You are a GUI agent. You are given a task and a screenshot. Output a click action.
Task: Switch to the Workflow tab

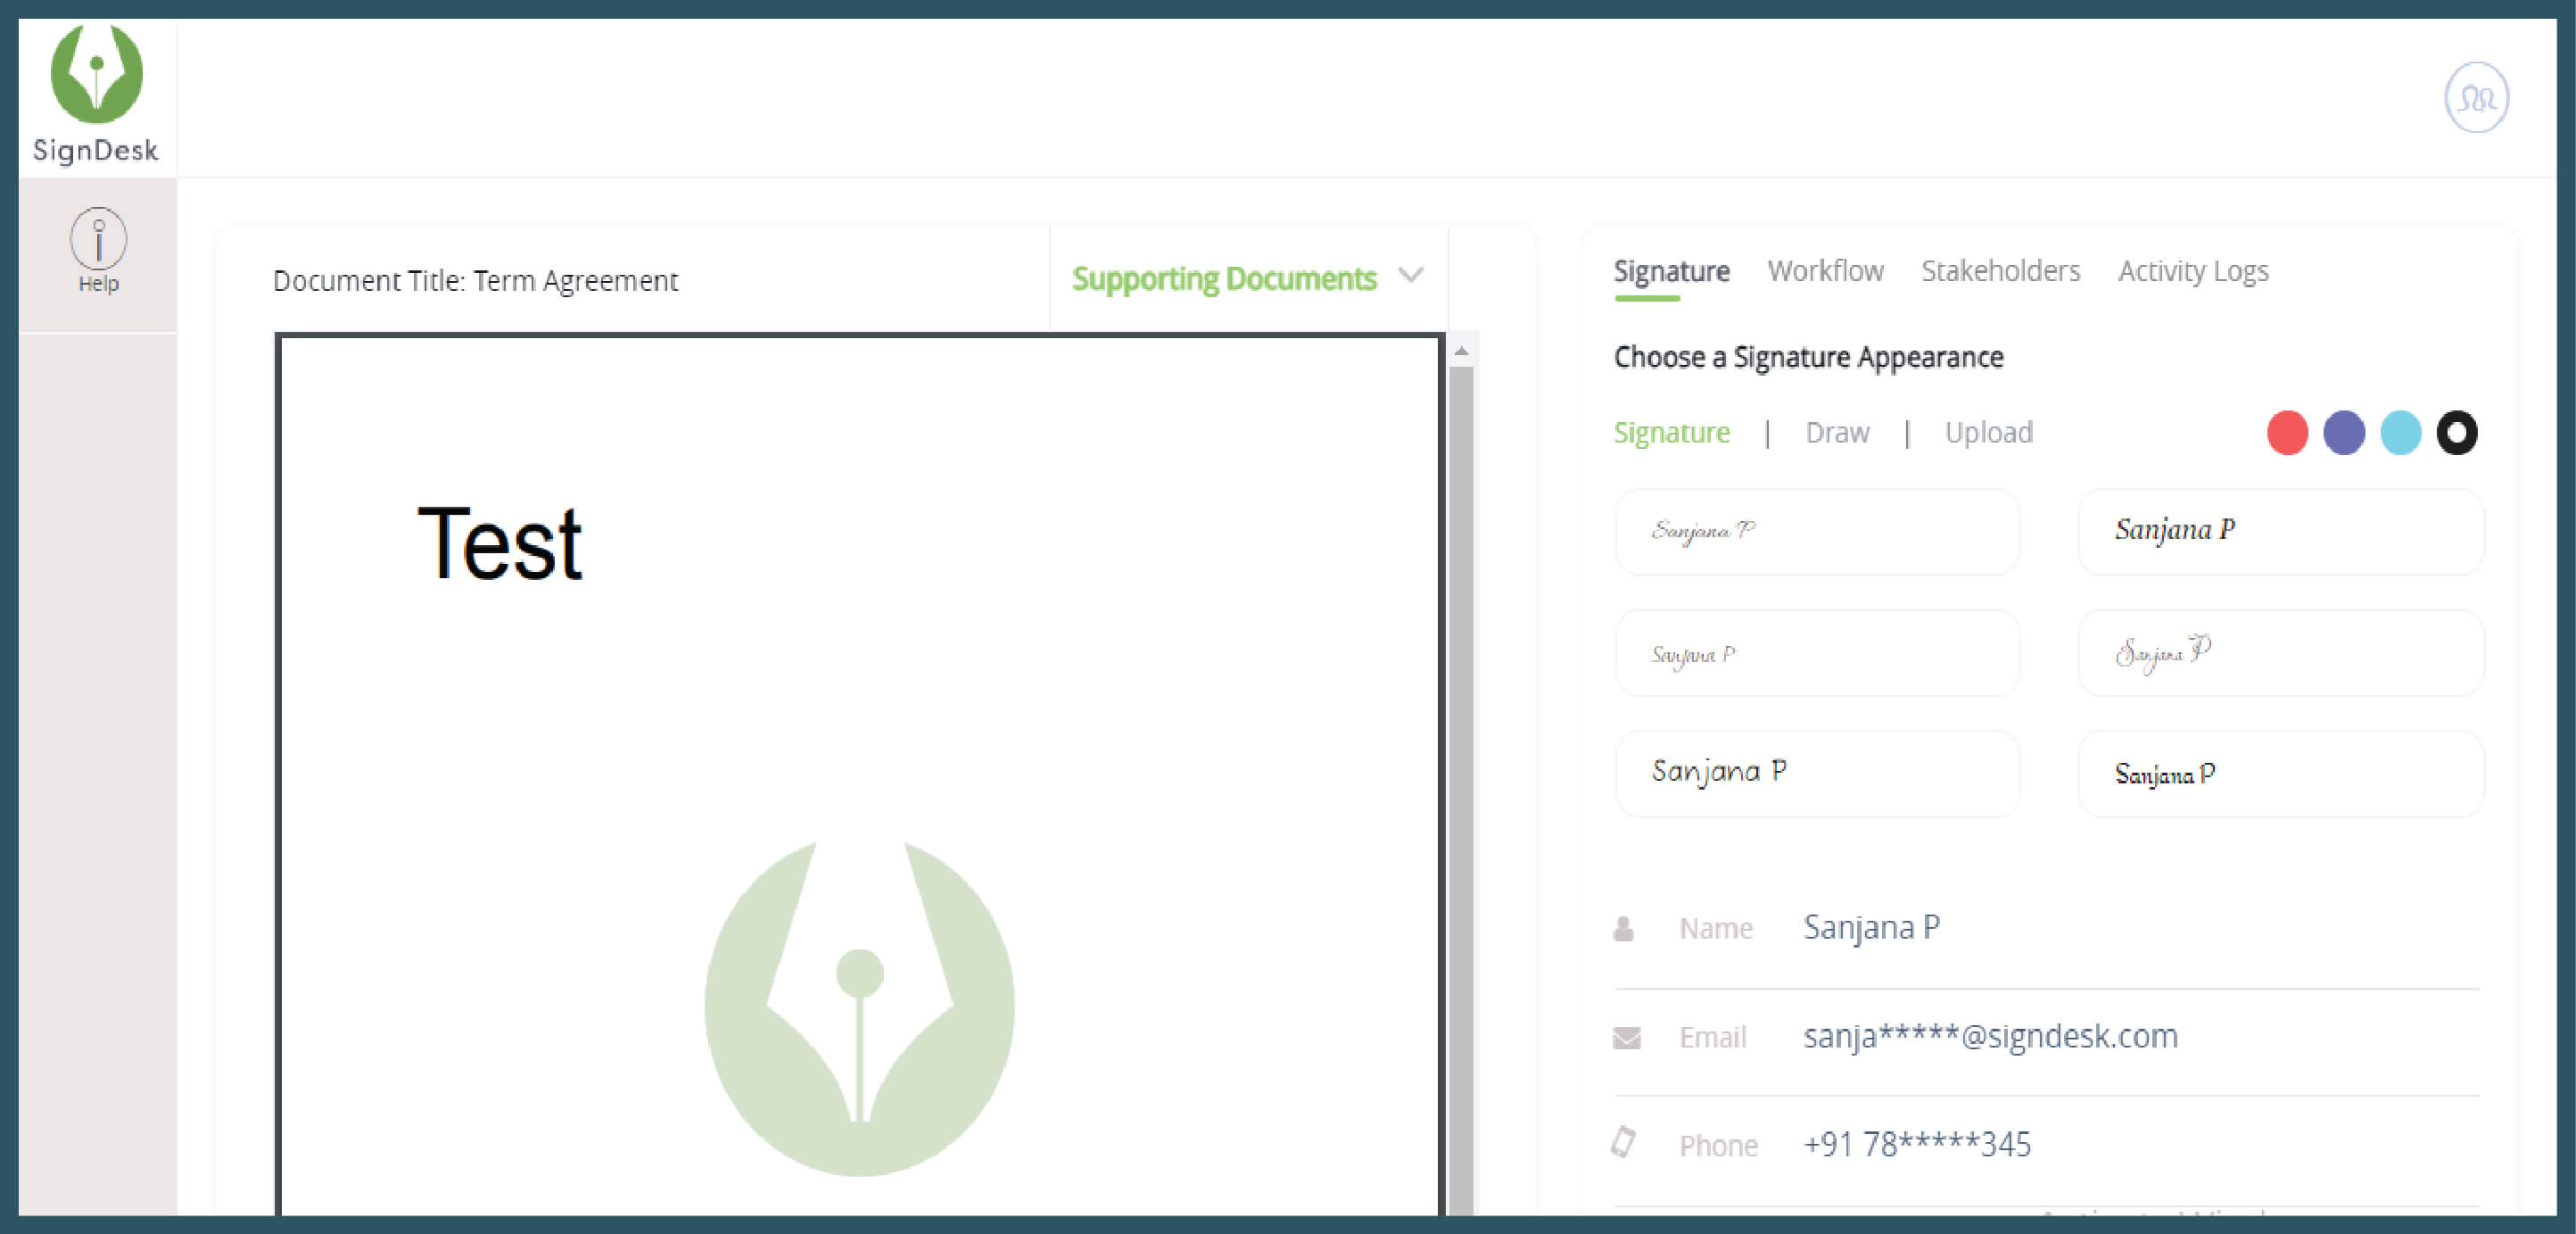[x=1825, y=270]
